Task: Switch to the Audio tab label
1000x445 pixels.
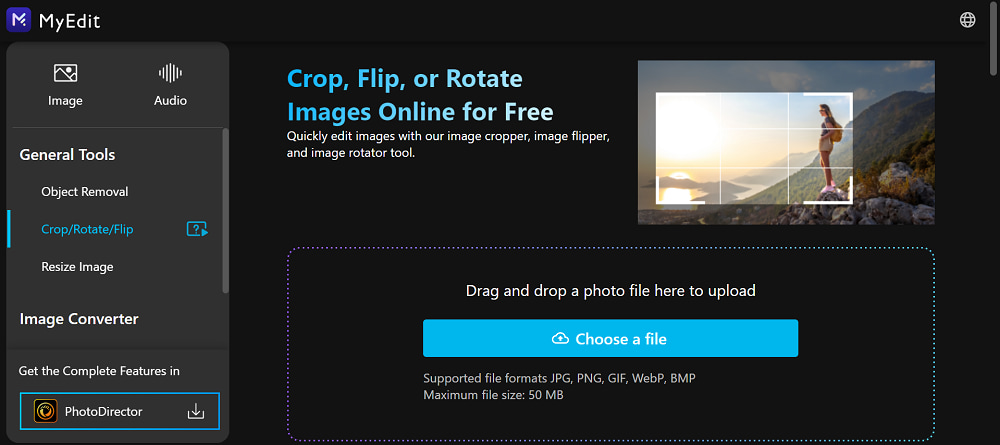Action: [170, 100]
